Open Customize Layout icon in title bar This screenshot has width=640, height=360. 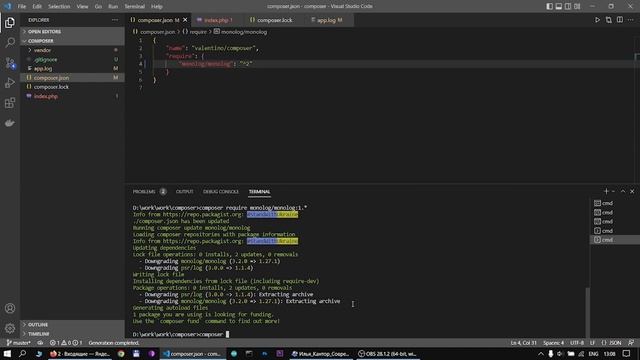click(x=577, y=6)
